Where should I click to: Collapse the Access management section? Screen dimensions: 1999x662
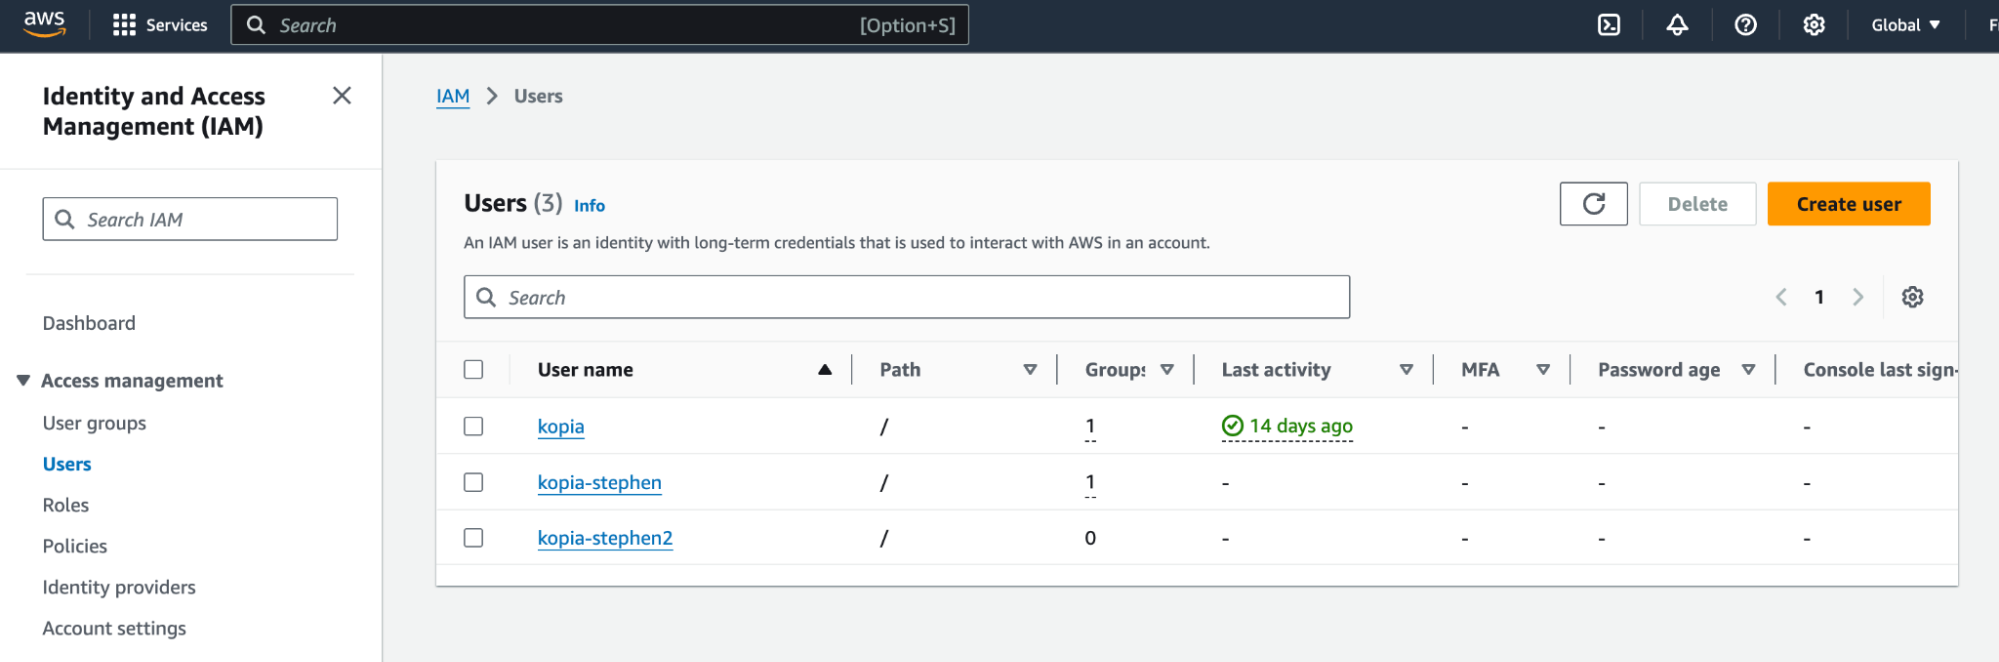pos(23,380)
